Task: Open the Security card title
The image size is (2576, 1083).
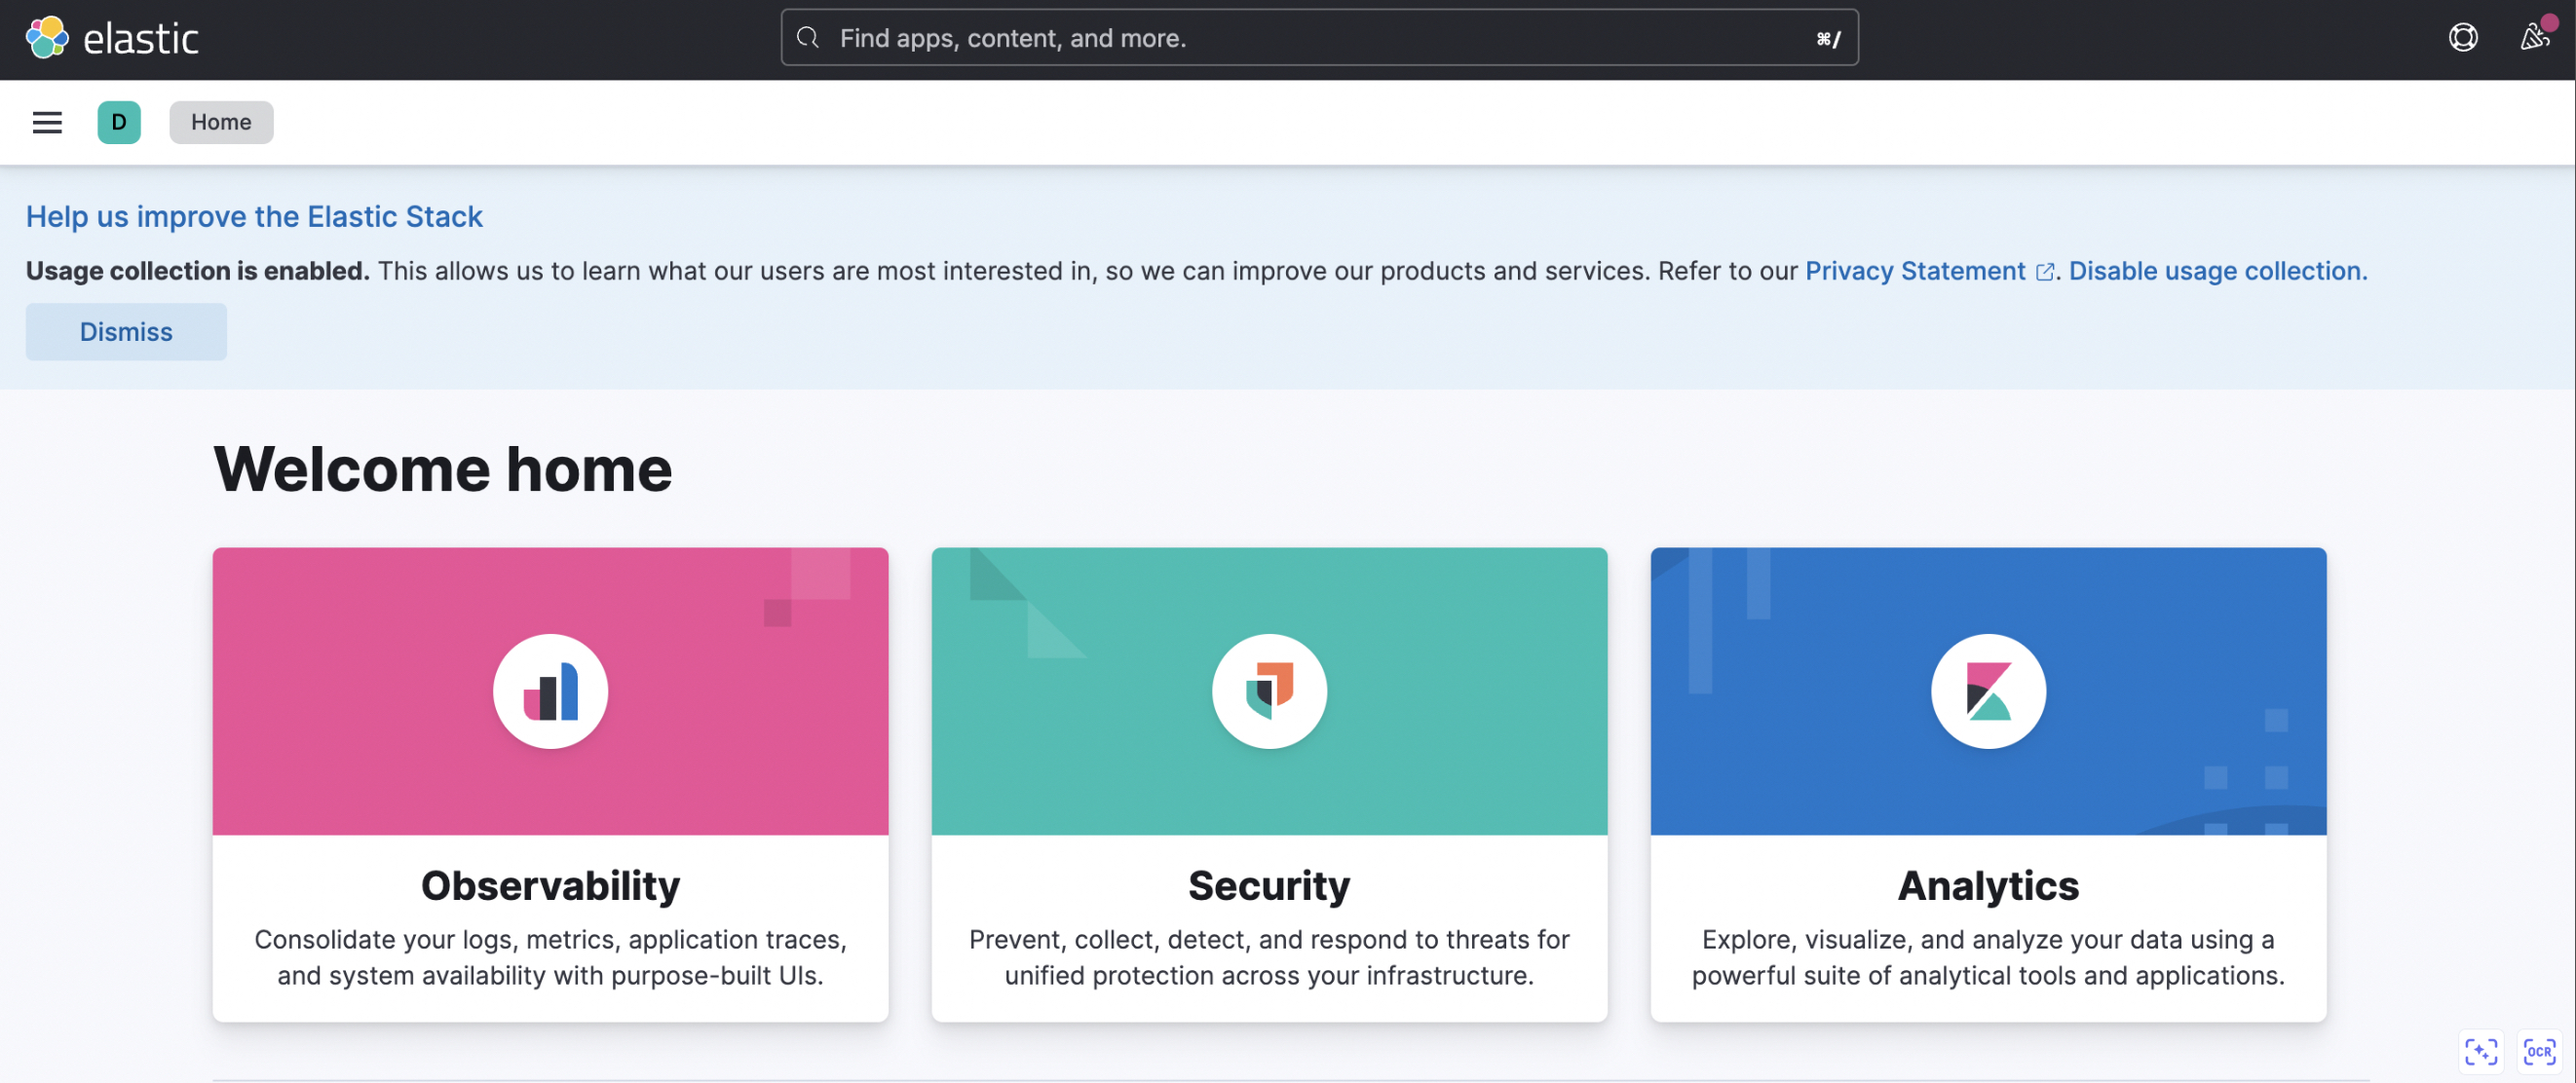Action: coord(1269,885)
